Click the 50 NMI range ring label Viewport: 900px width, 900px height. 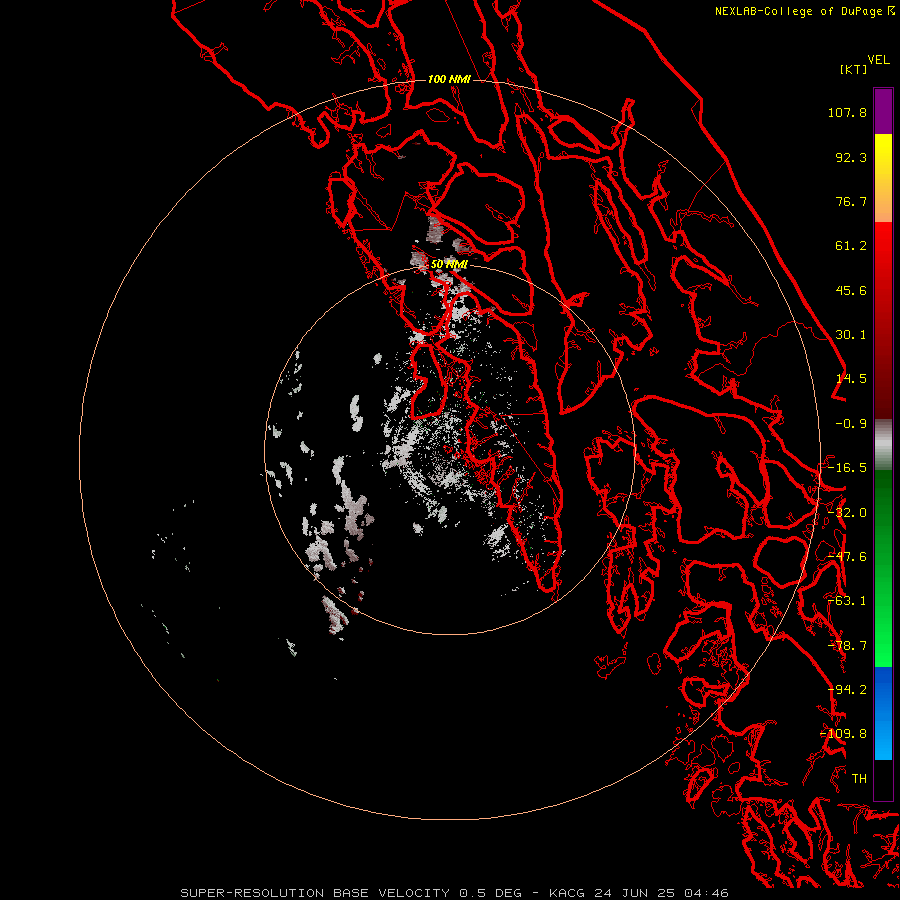(449, 264)
